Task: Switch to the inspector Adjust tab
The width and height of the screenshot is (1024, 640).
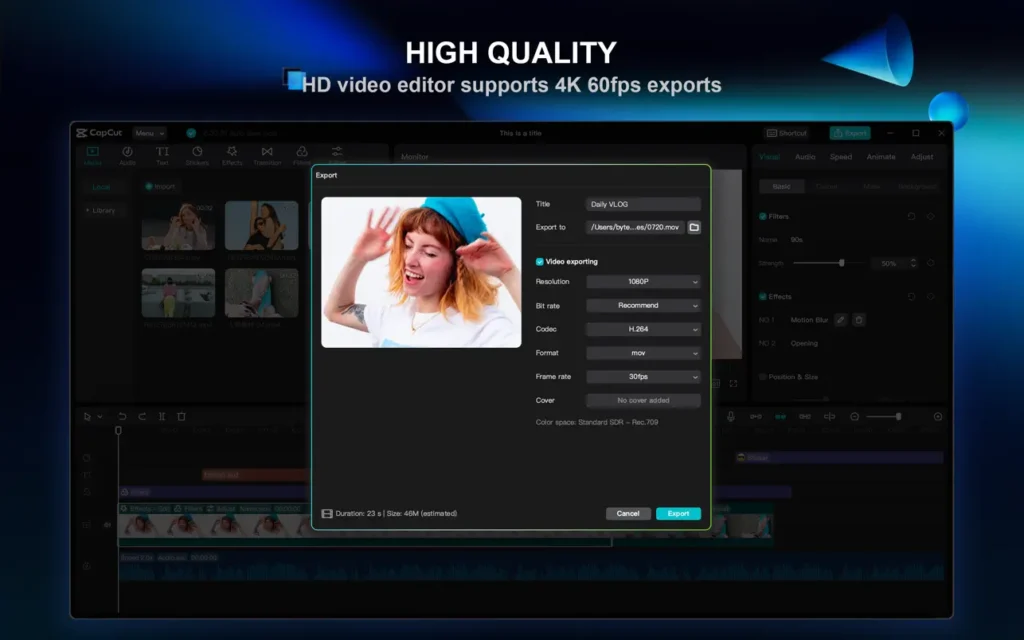Action: tap(921, 157)
